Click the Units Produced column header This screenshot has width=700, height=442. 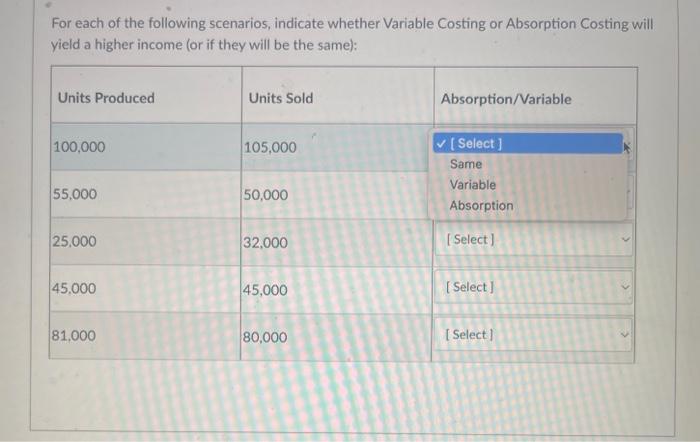click(106, 98)
